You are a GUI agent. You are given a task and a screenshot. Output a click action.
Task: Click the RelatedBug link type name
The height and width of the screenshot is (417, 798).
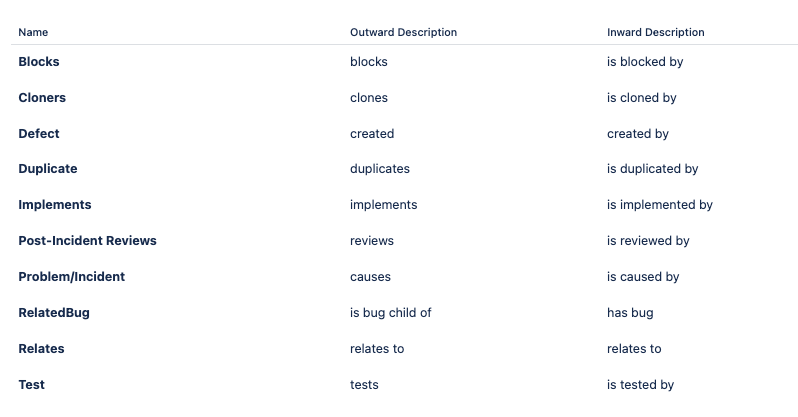(x=54, y=313)
